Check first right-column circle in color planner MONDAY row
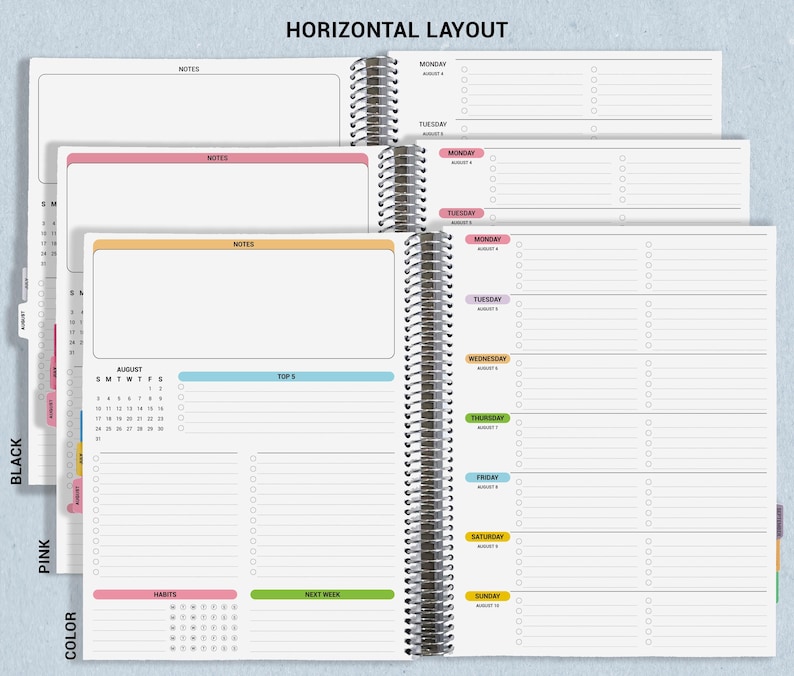794x676 pixels. [649, 245]
